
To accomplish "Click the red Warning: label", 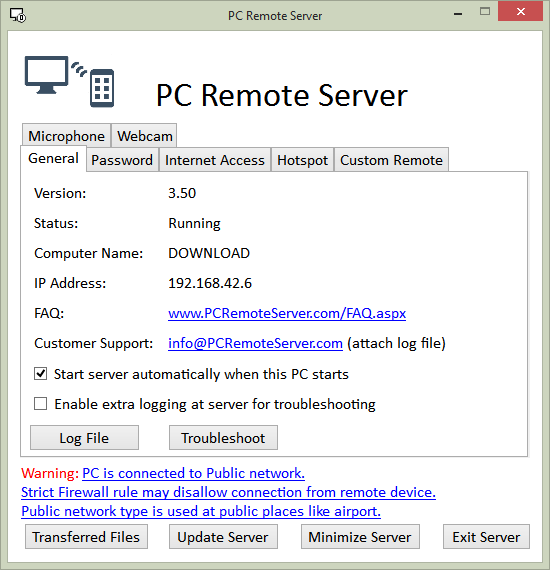I will click(x=50, y=473).
